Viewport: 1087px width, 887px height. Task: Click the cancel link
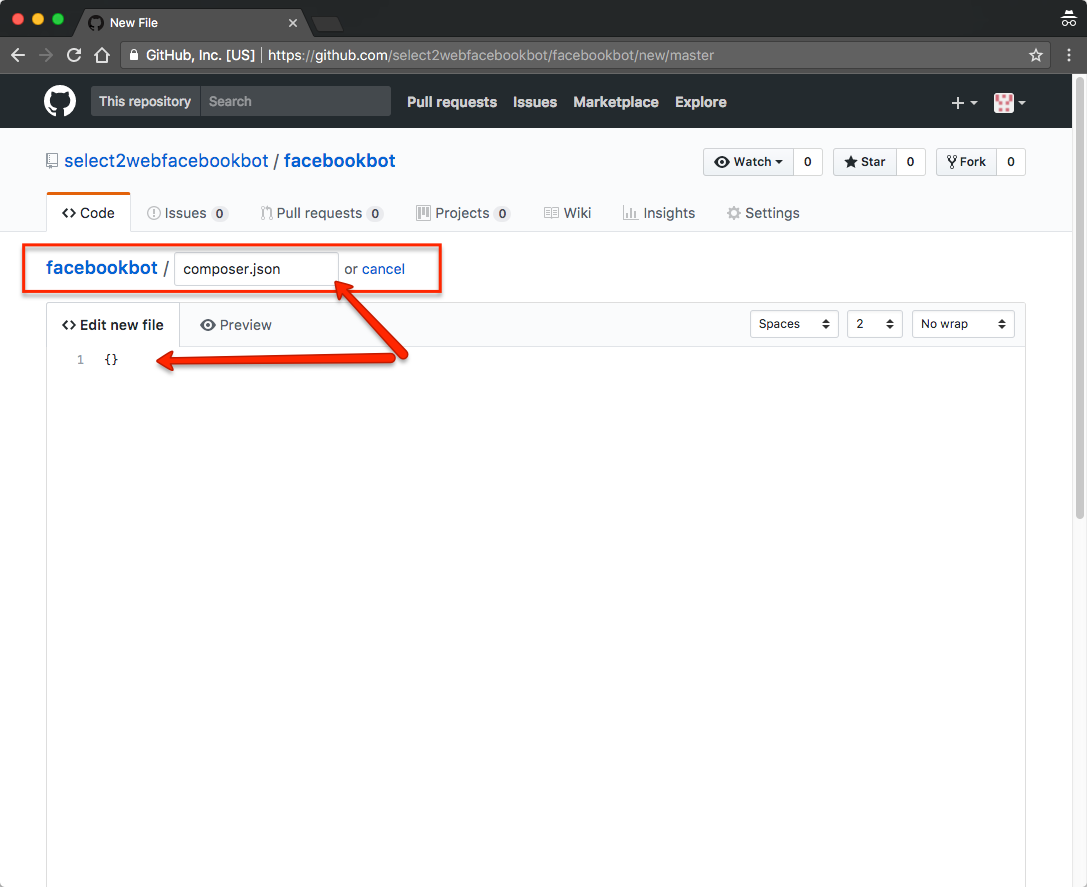pos(383,269)
